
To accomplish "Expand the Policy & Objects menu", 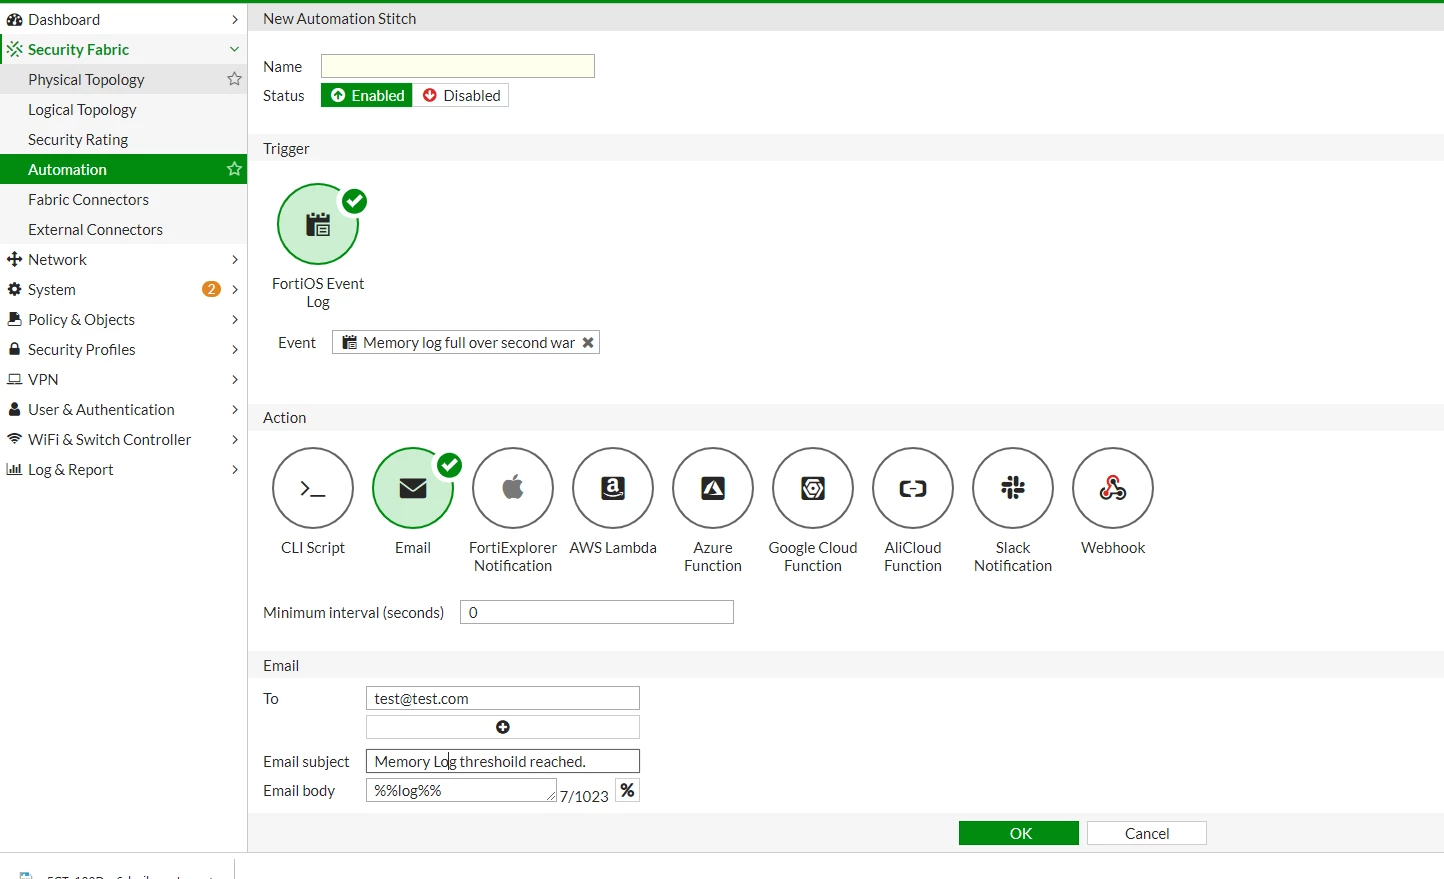I will (x=123, y=319).
